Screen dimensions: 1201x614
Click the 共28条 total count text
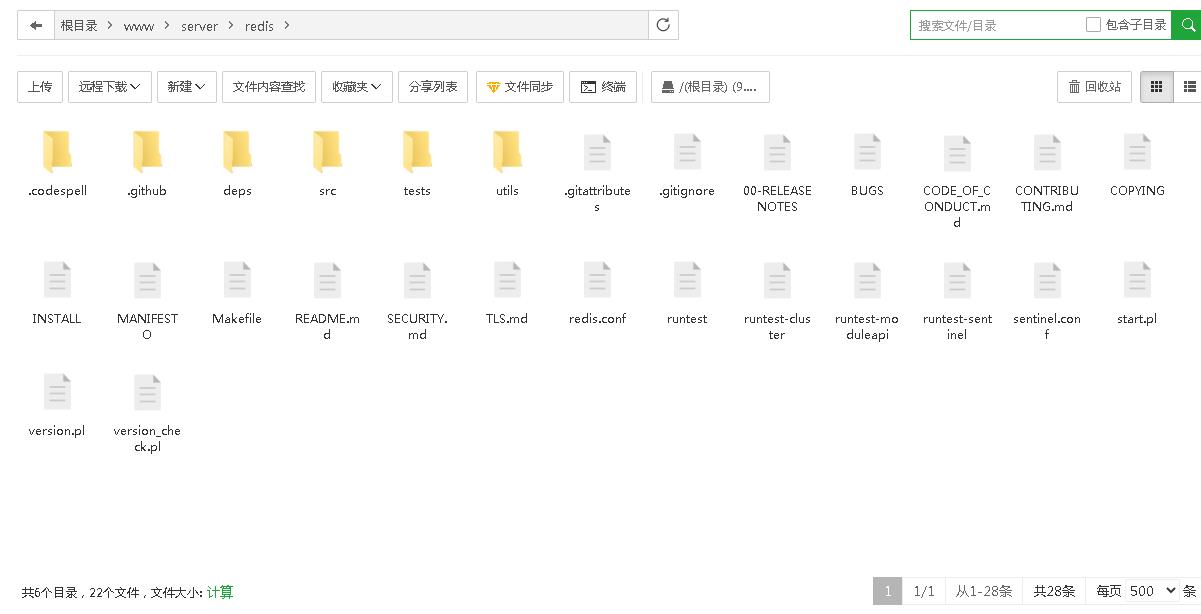1054,591
